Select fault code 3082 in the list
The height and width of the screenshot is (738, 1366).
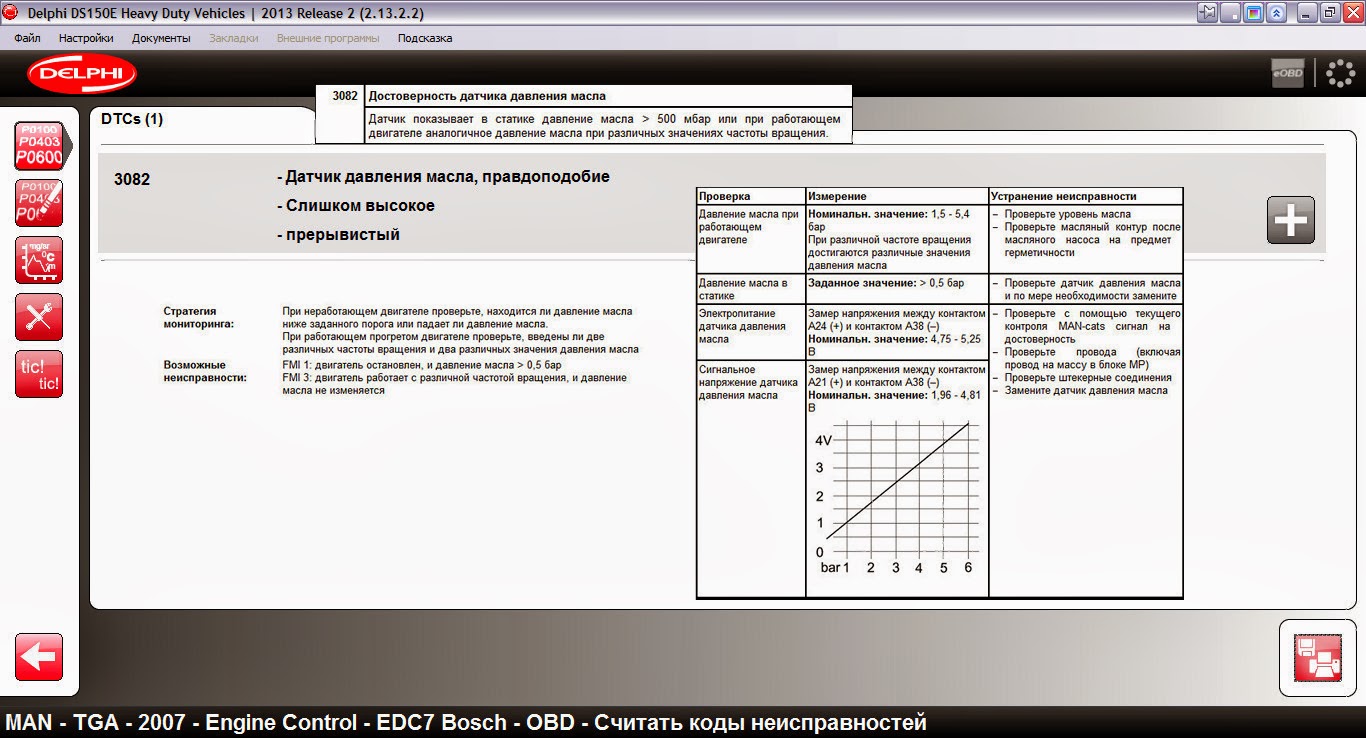click(x=132, y=180)
